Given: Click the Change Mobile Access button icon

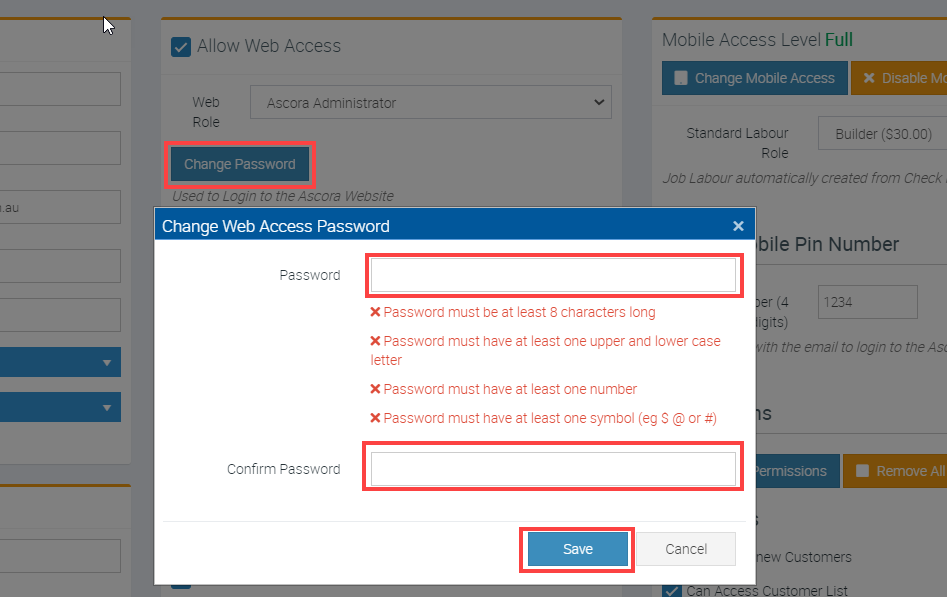Looking at the screenshot, I should tap(681, 78).
